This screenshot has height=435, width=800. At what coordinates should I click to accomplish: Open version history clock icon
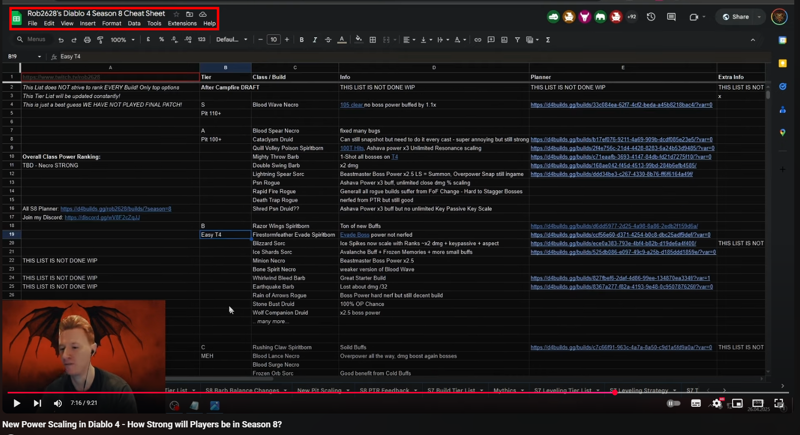coord(651,17)
